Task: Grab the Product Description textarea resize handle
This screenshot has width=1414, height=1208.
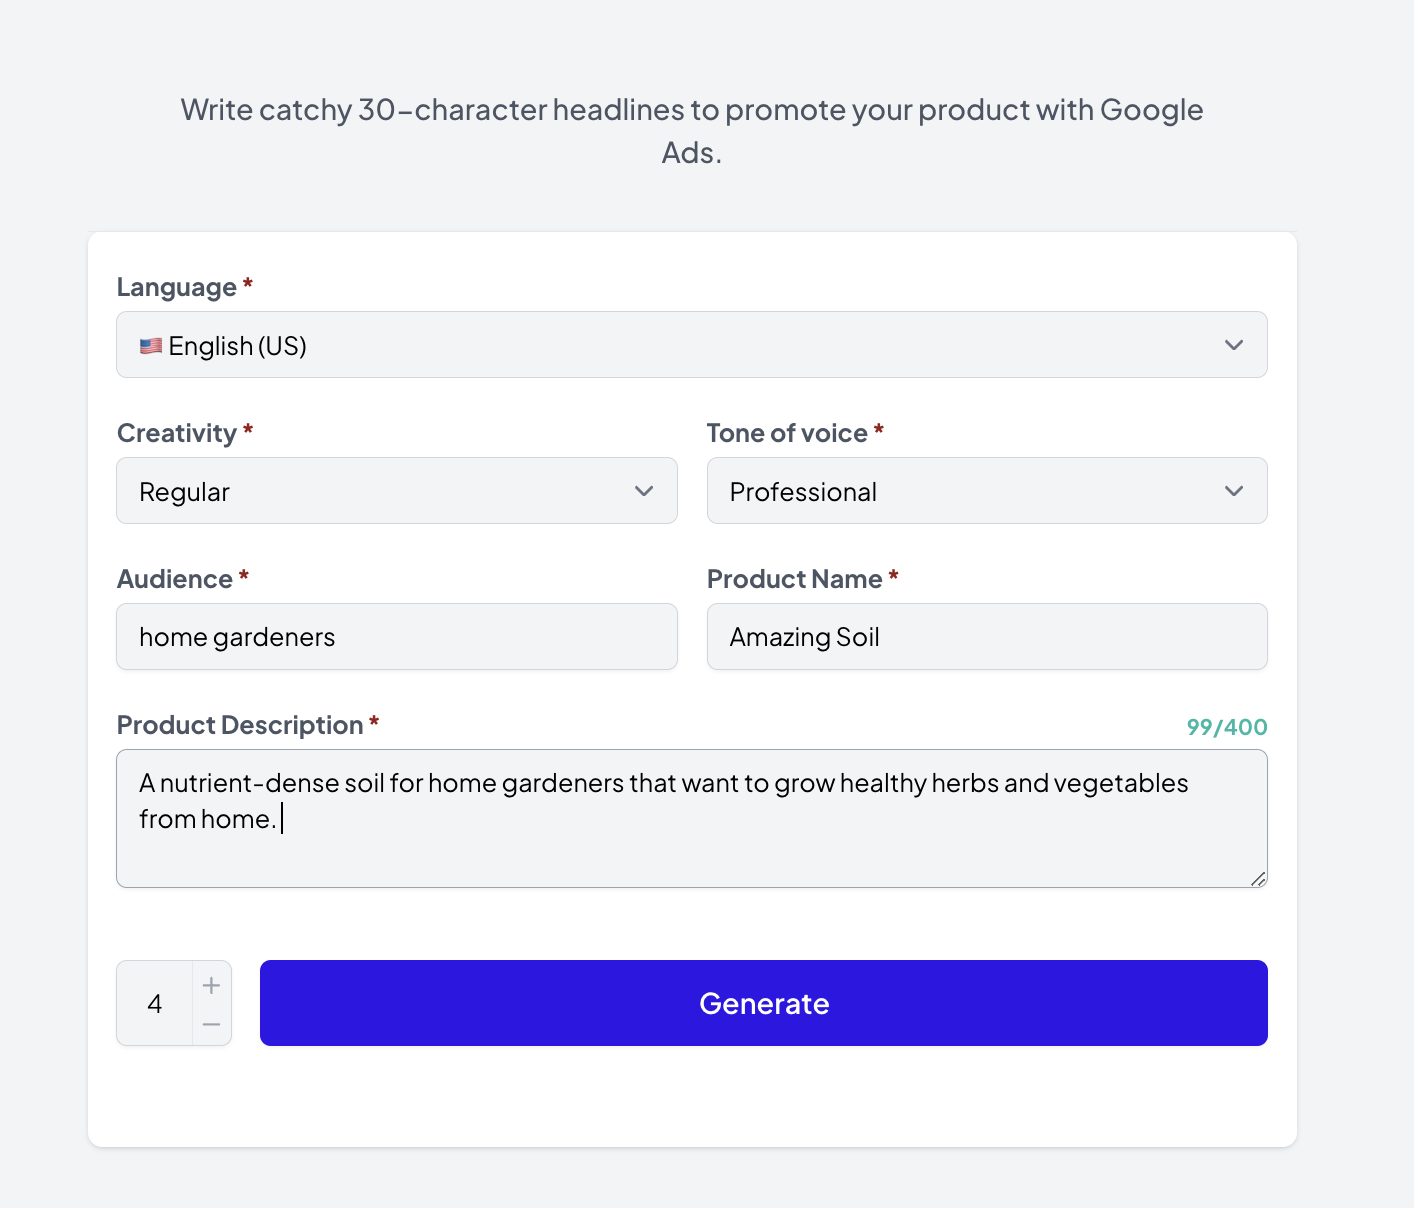Action: [1258, 878]
